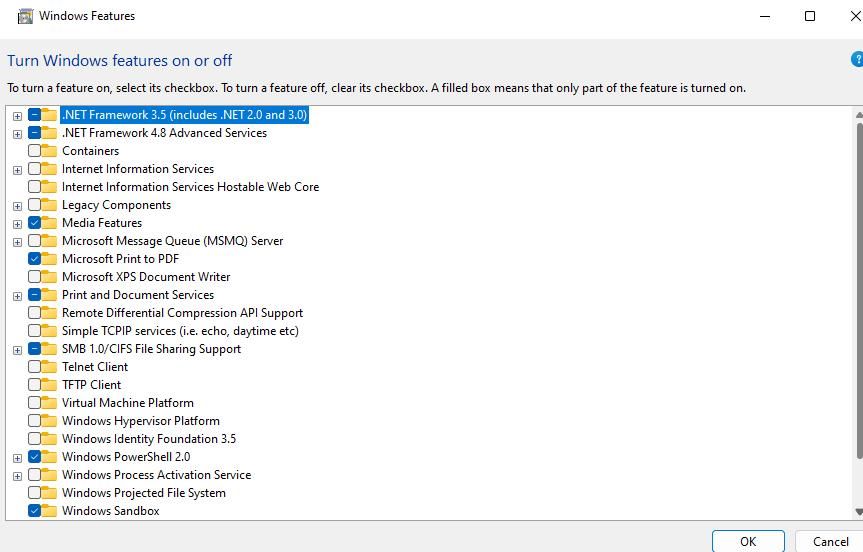
Task: Select 'Internet Information Services Hostable Web Core' label
Action: click(x=190, y=187)
